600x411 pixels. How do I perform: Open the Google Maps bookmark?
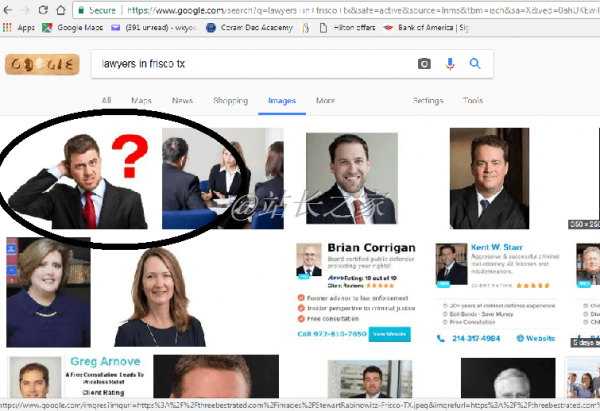coord(74,28)
